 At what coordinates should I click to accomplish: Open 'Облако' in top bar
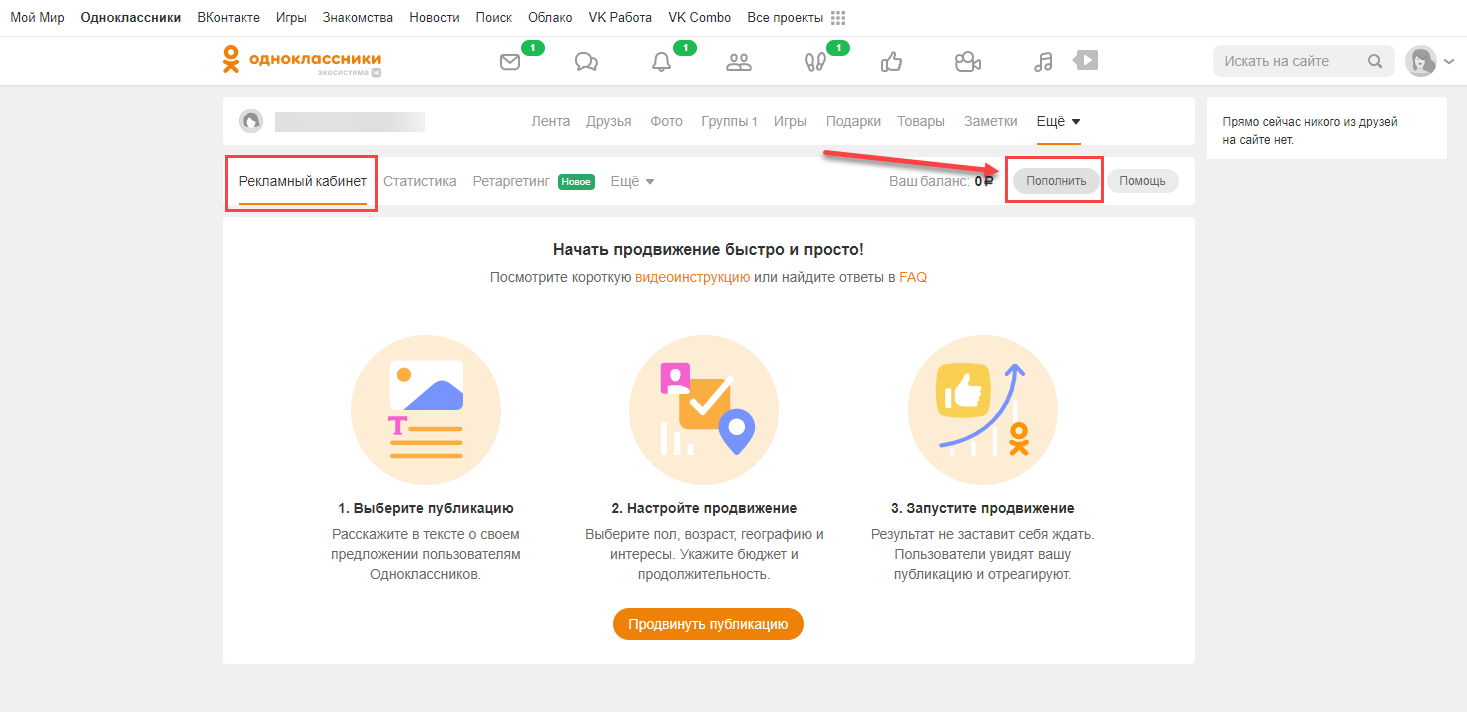click(550, 18)
